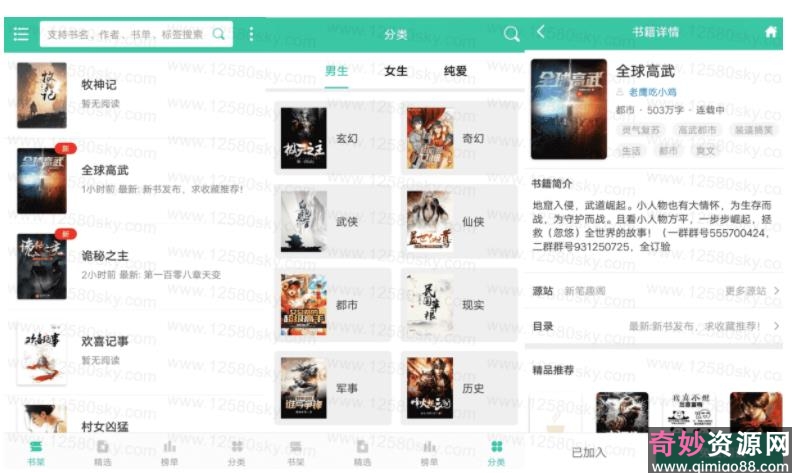Open the three-dot overflow menu

251,34
